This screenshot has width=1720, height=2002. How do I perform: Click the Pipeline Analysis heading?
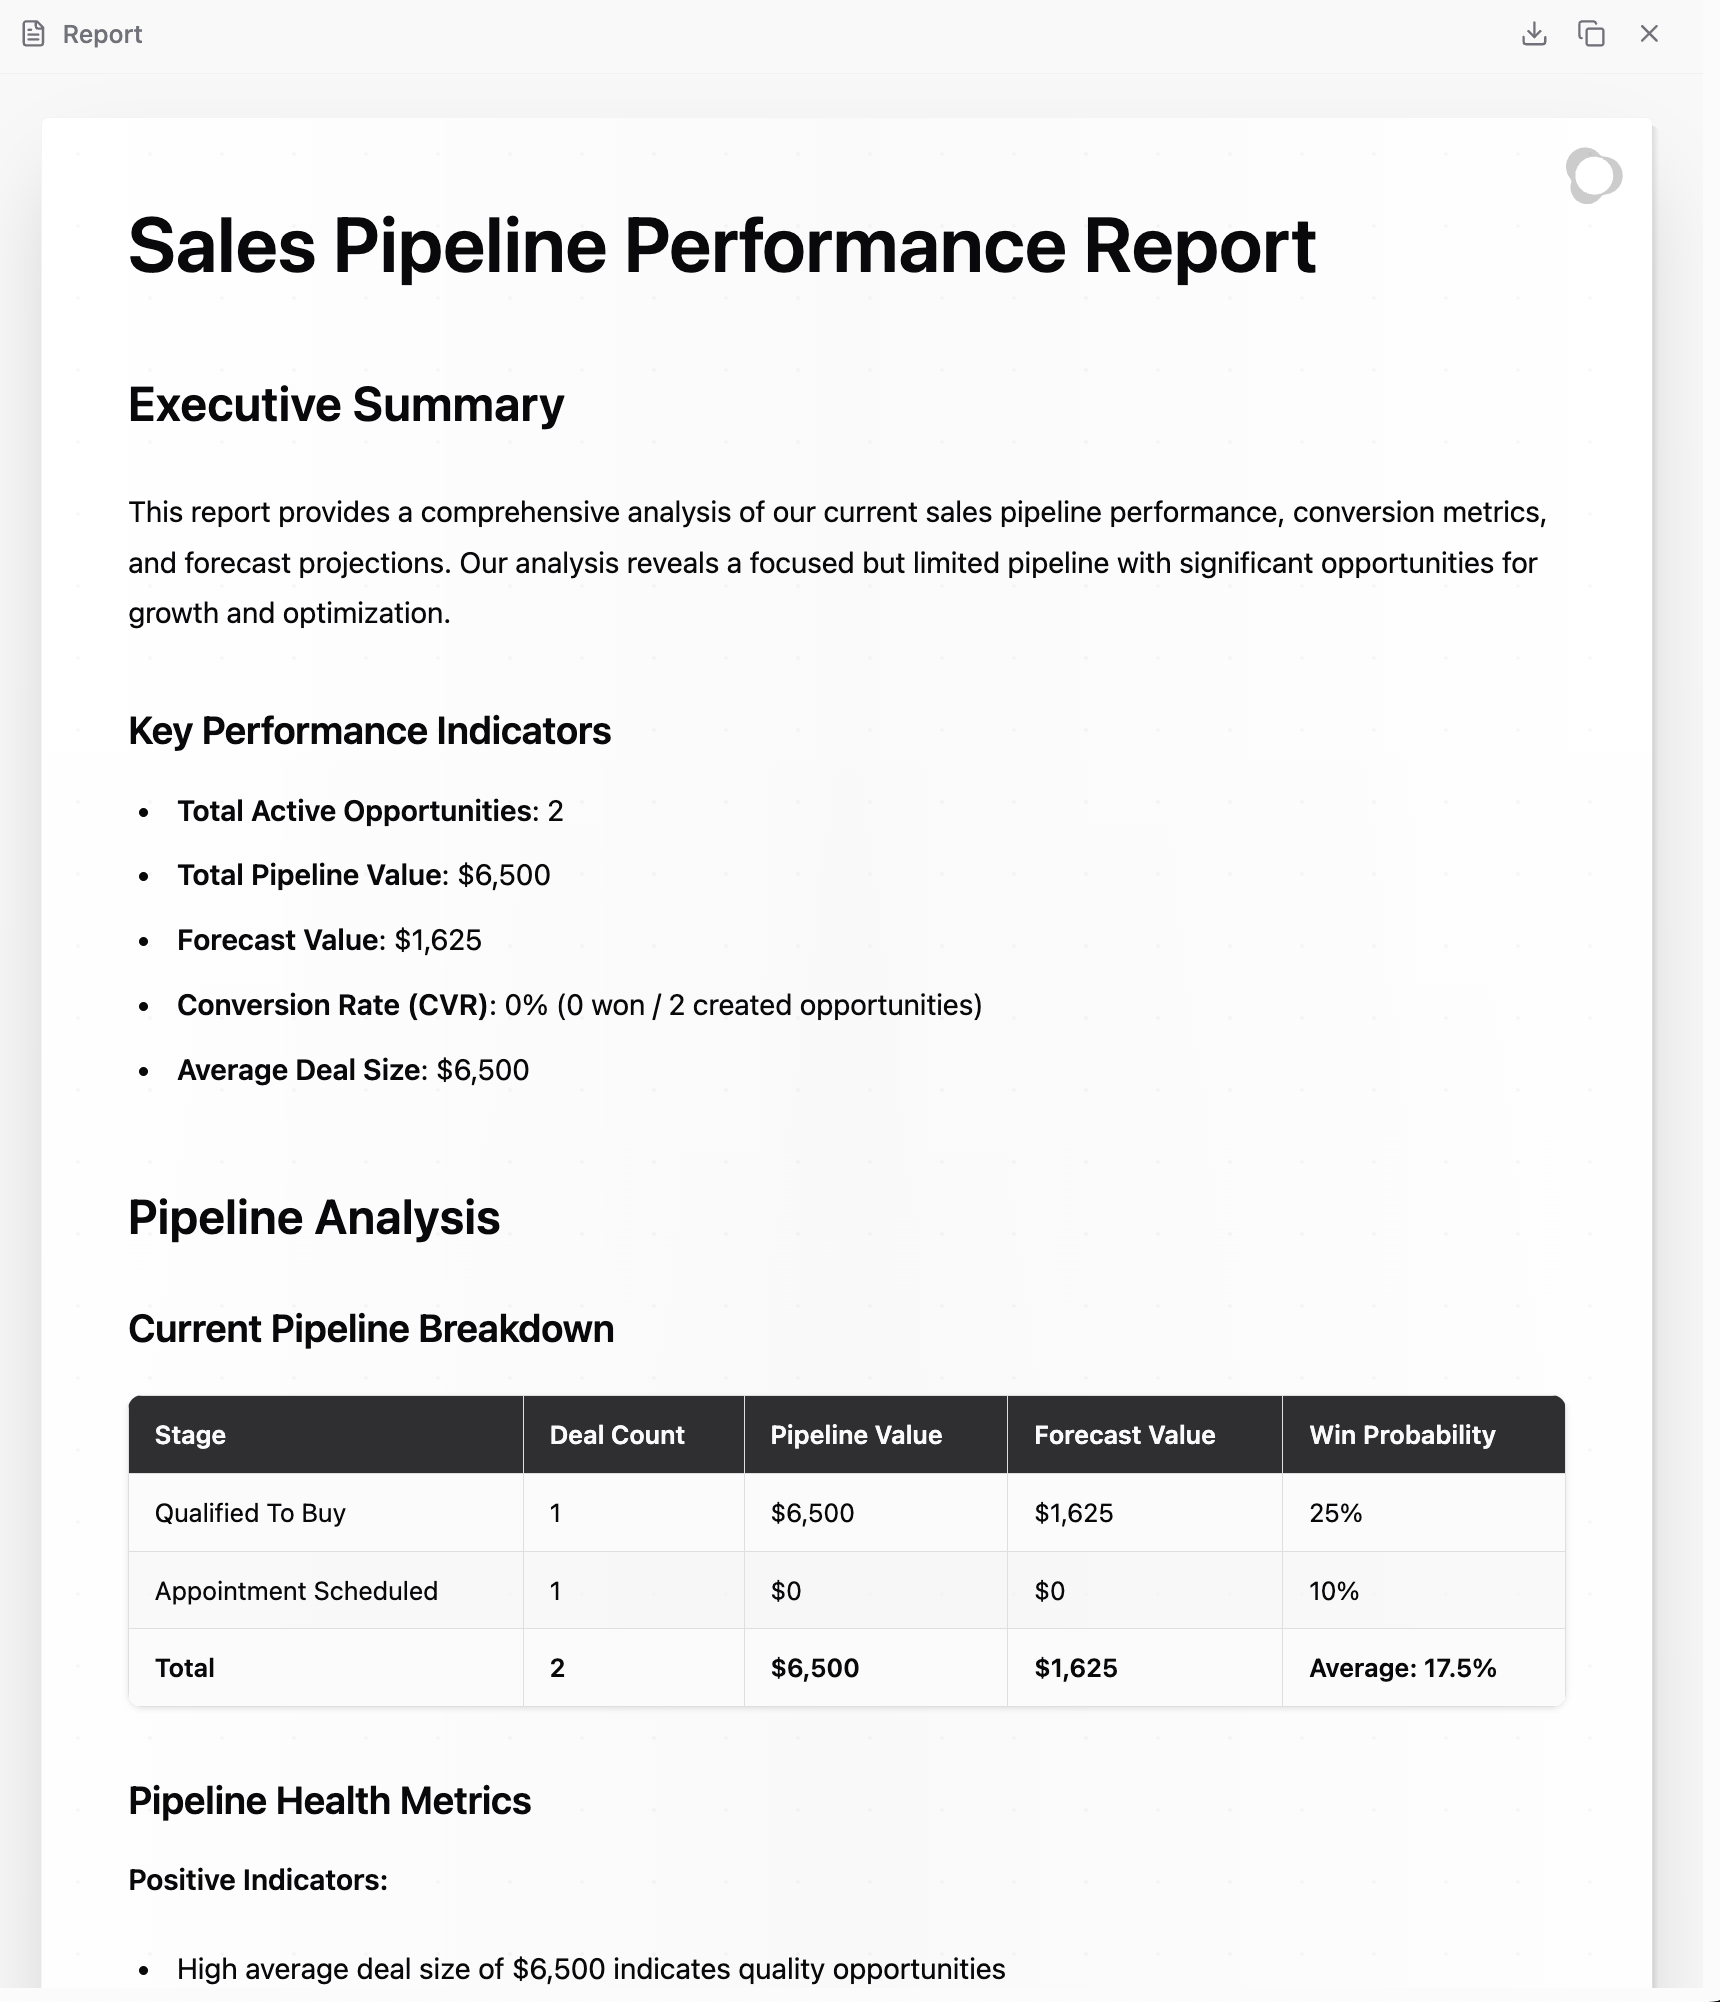point(314,1218)
